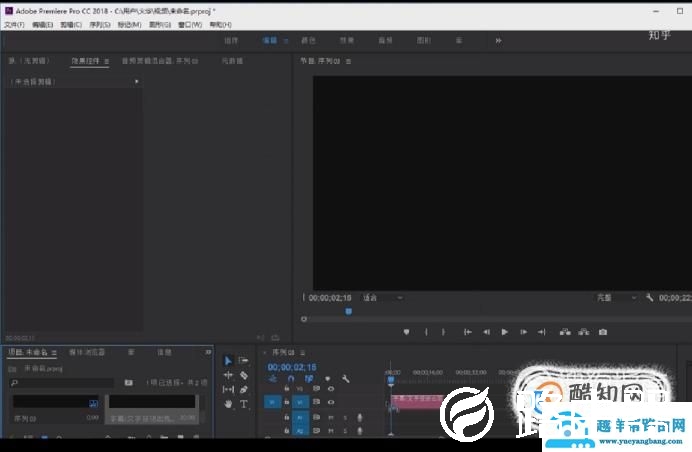Expand workspace overflow chevron (>>)
The image size is (692, 452).
click(x=498, y=40)
